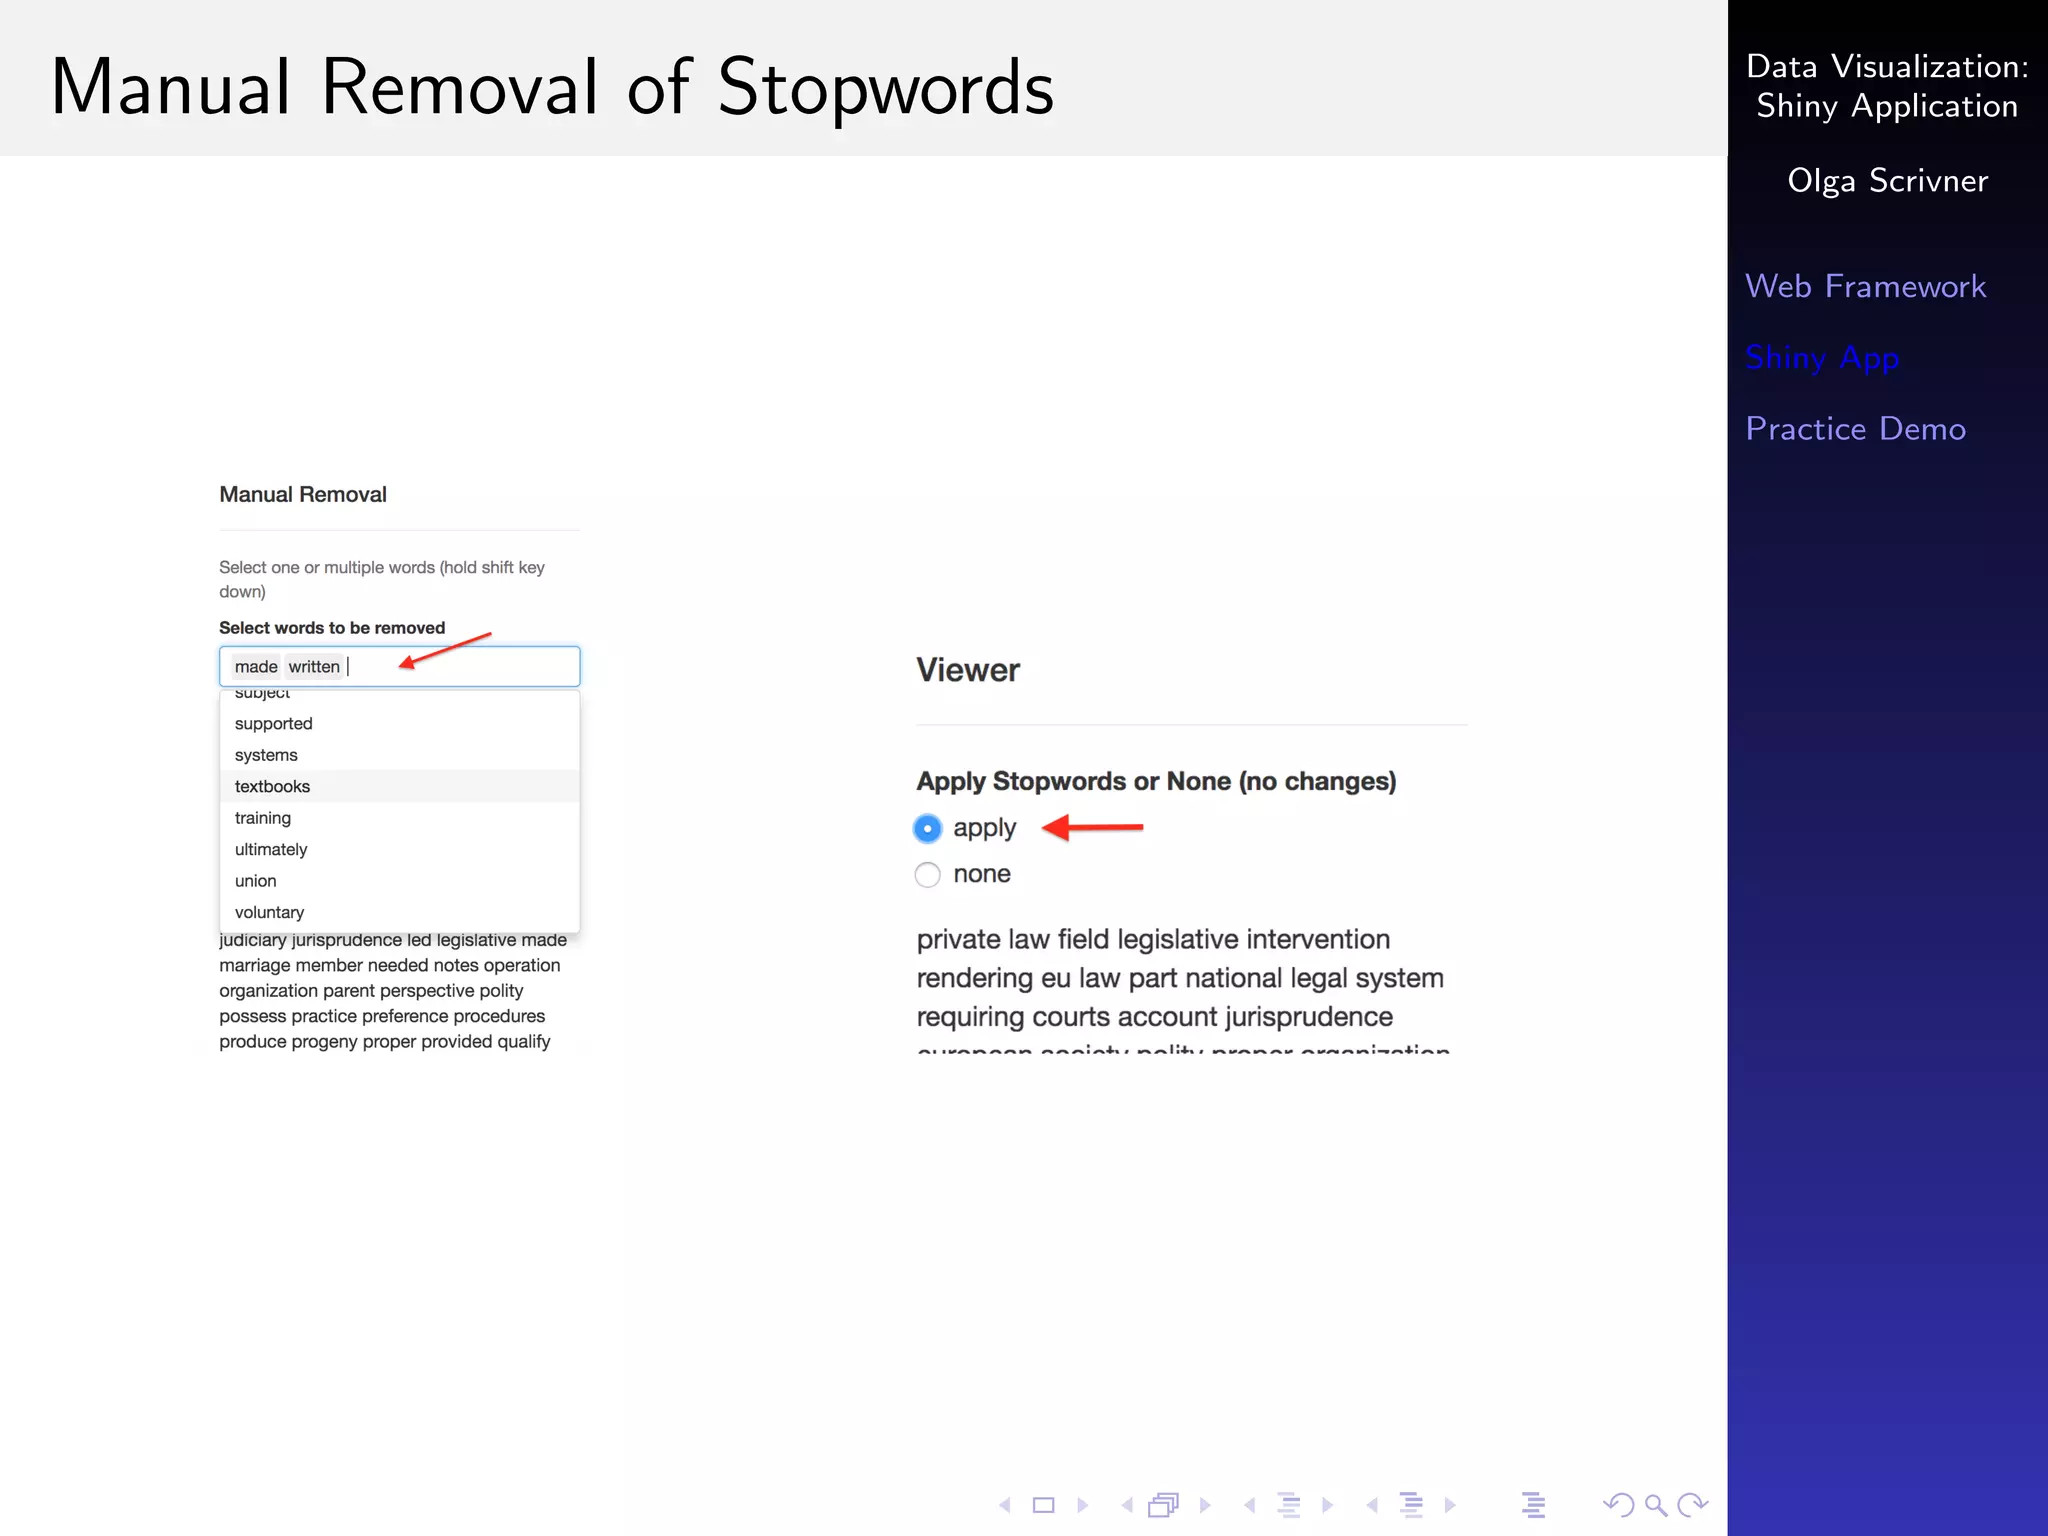The height and width of the screenshot is (1536, 2048).
Task: Click the 'possess practice preference procedures' line
Action: coord(382,1017)
